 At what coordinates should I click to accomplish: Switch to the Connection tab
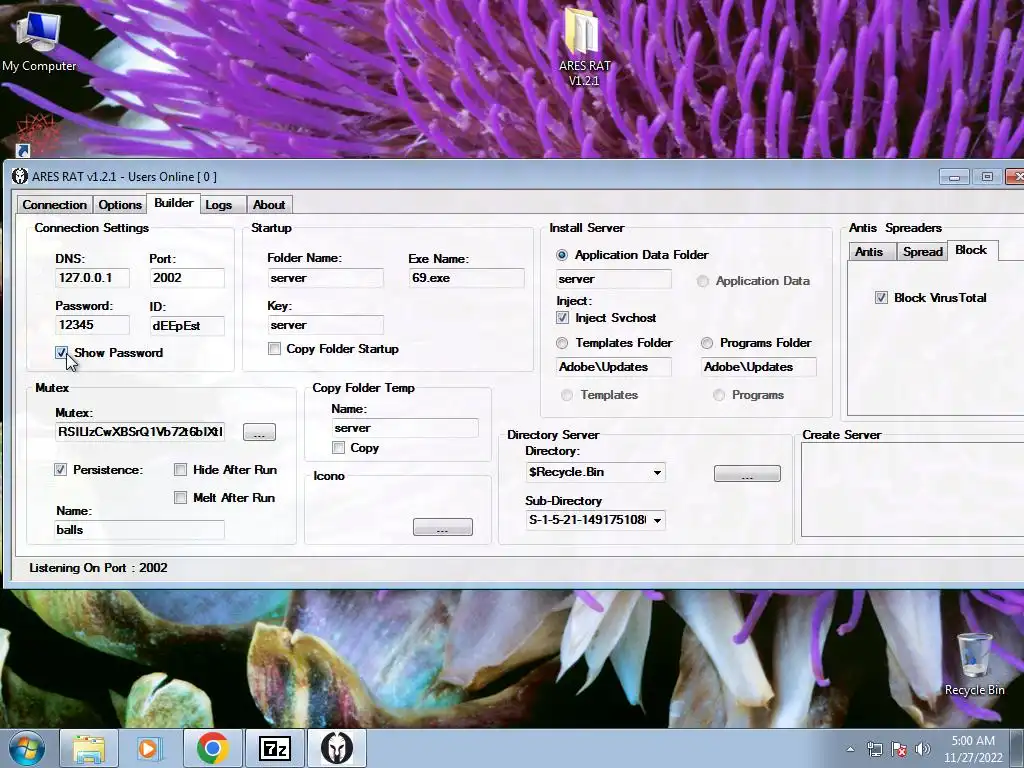55,205
